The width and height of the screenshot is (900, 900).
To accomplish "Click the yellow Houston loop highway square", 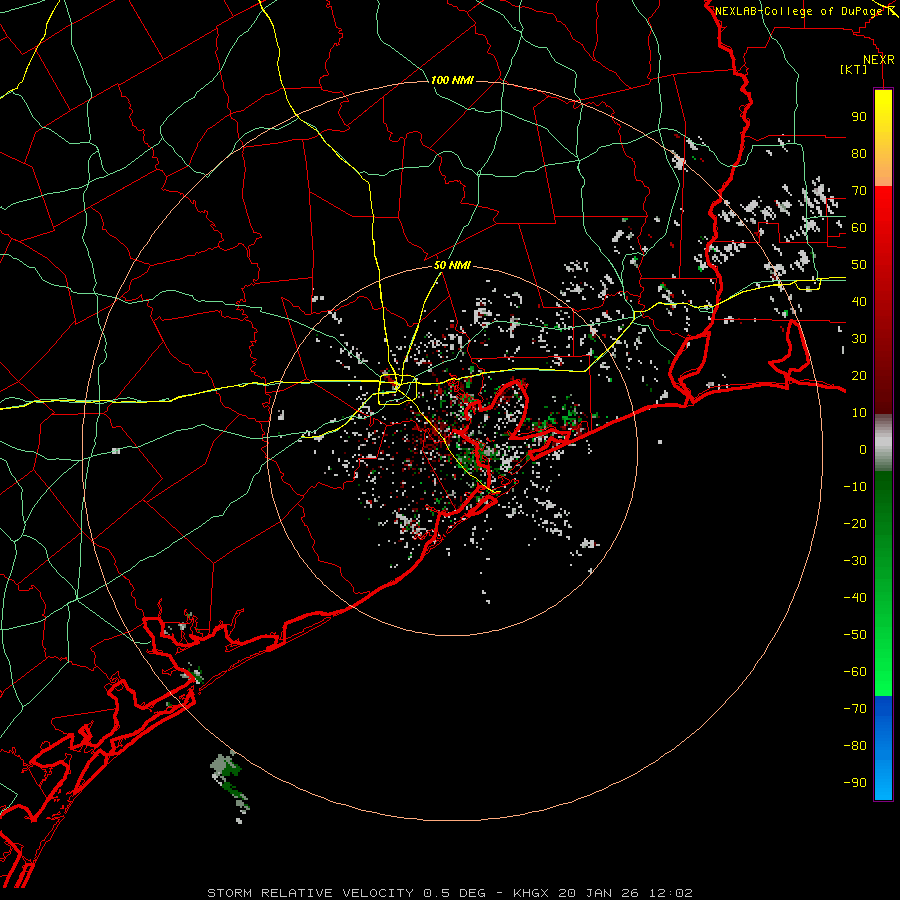I will (397, 389).
